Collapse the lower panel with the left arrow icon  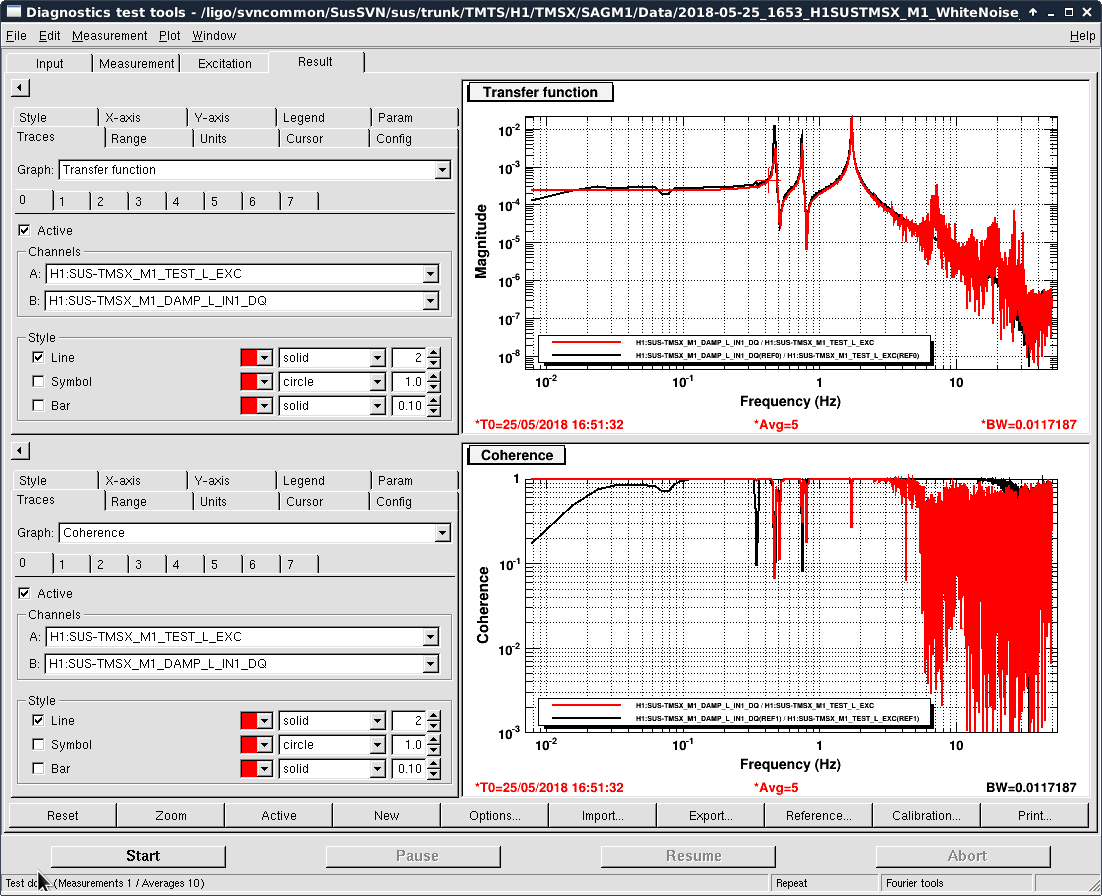click(20, 451)
